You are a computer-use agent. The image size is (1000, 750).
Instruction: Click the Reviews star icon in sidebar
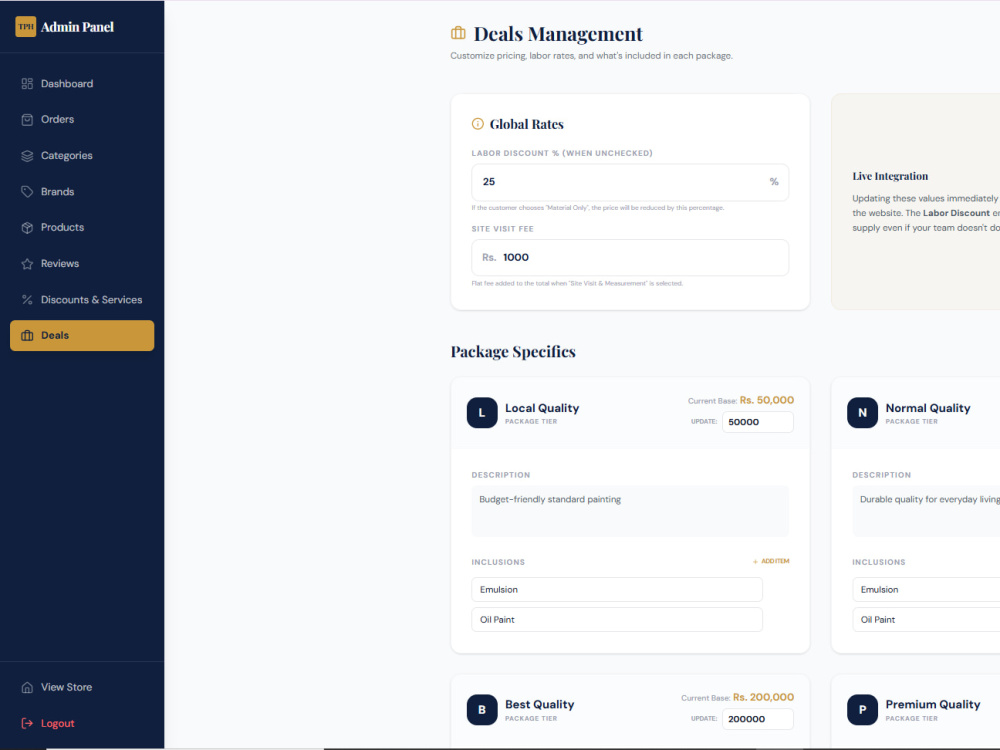(x=27, y=263)
